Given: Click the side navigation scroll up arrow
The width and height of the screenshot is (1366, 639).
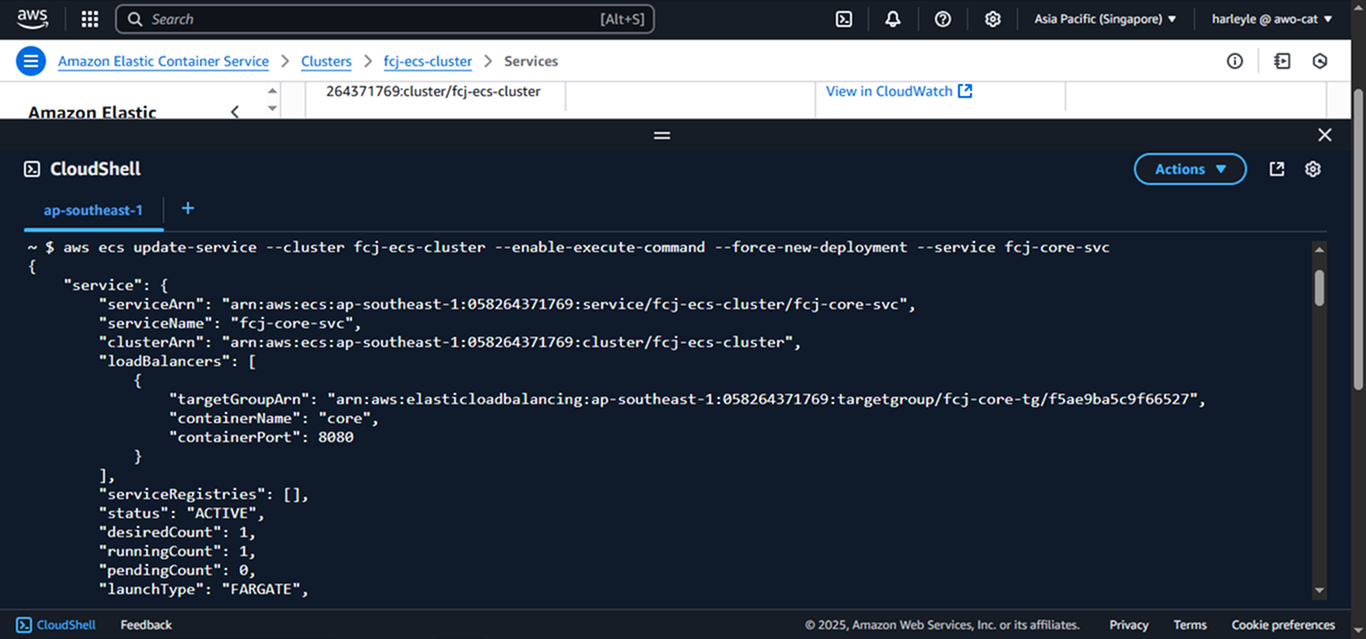Looking at the screenshot, I should pyautogui.click(x=273, y=91).
